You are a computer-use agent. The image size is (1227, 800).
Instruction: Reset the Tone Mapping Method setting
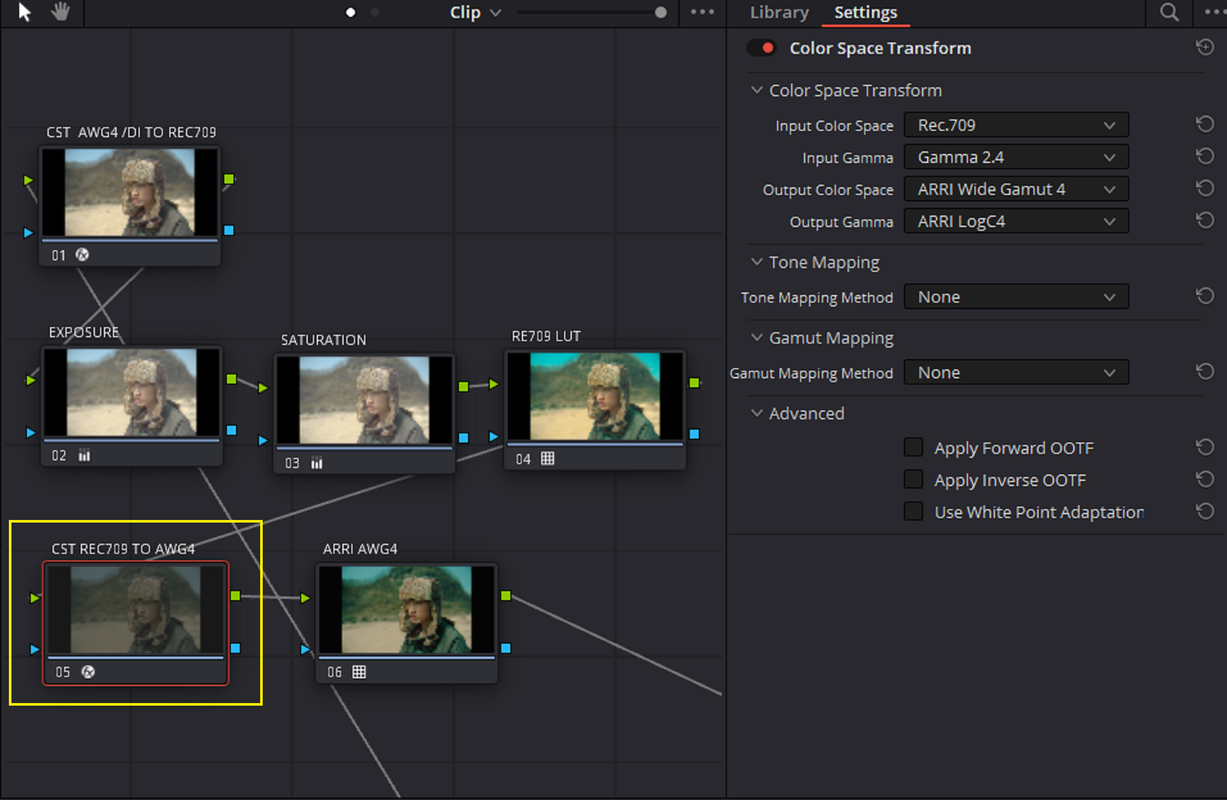pos(1205,297)
